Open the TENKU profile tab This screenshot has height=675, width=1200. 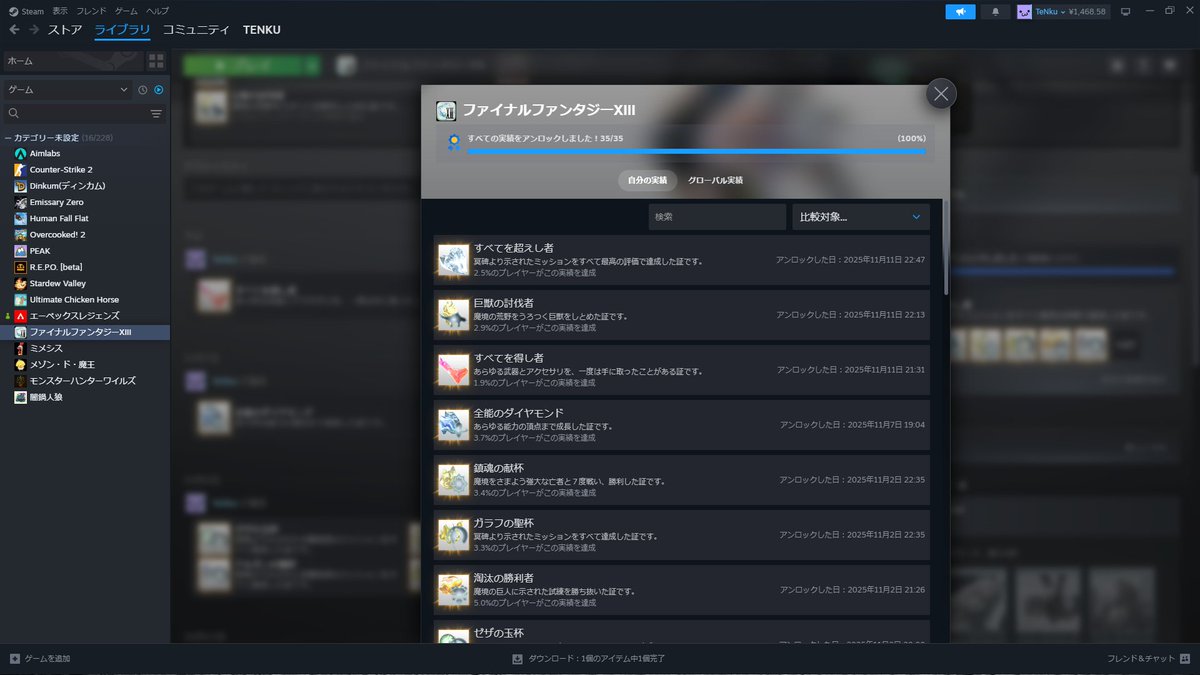(x=262, y=30)
